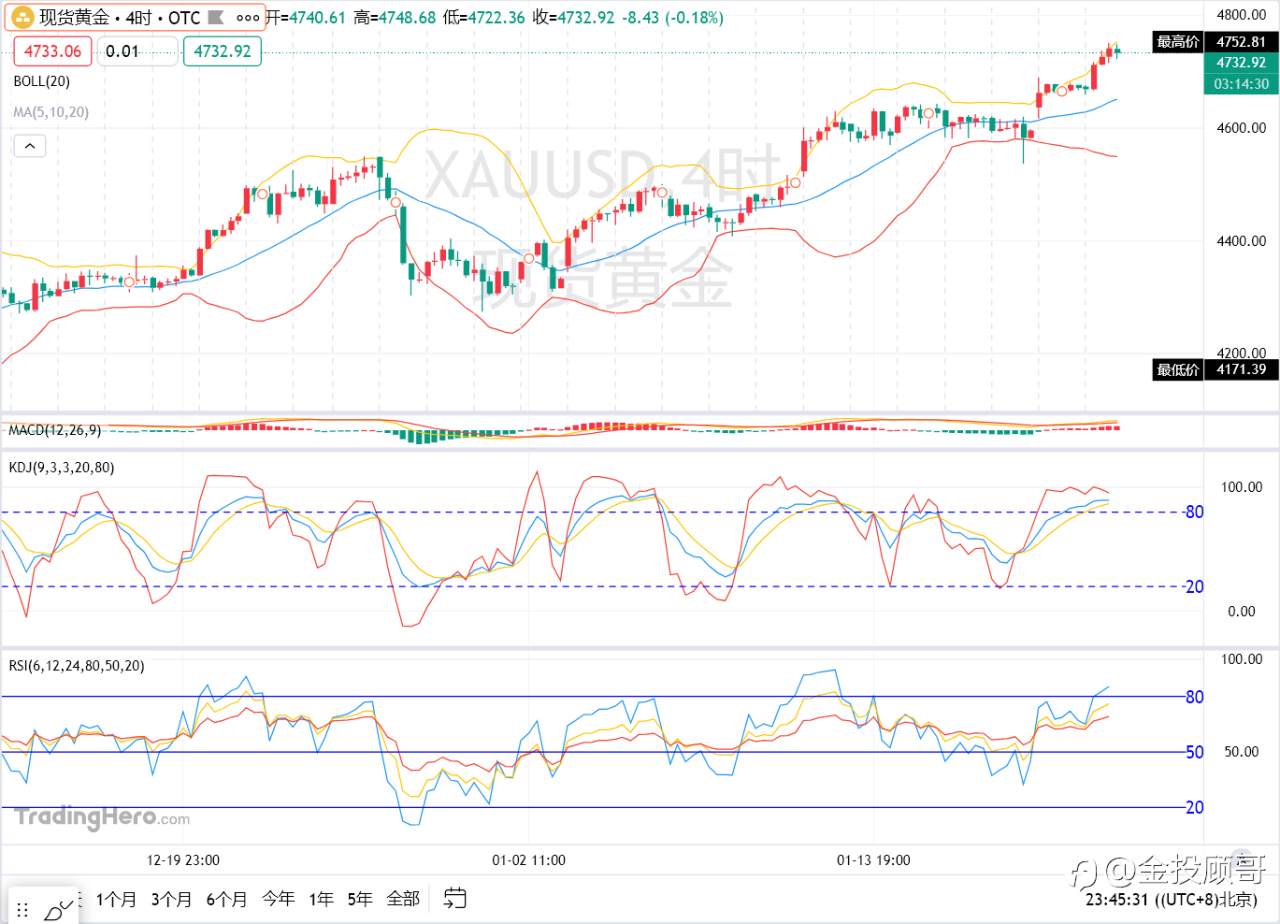Switch range to 1个月
The height and width of the screenshot is (924, 1280).
(117, 898)
